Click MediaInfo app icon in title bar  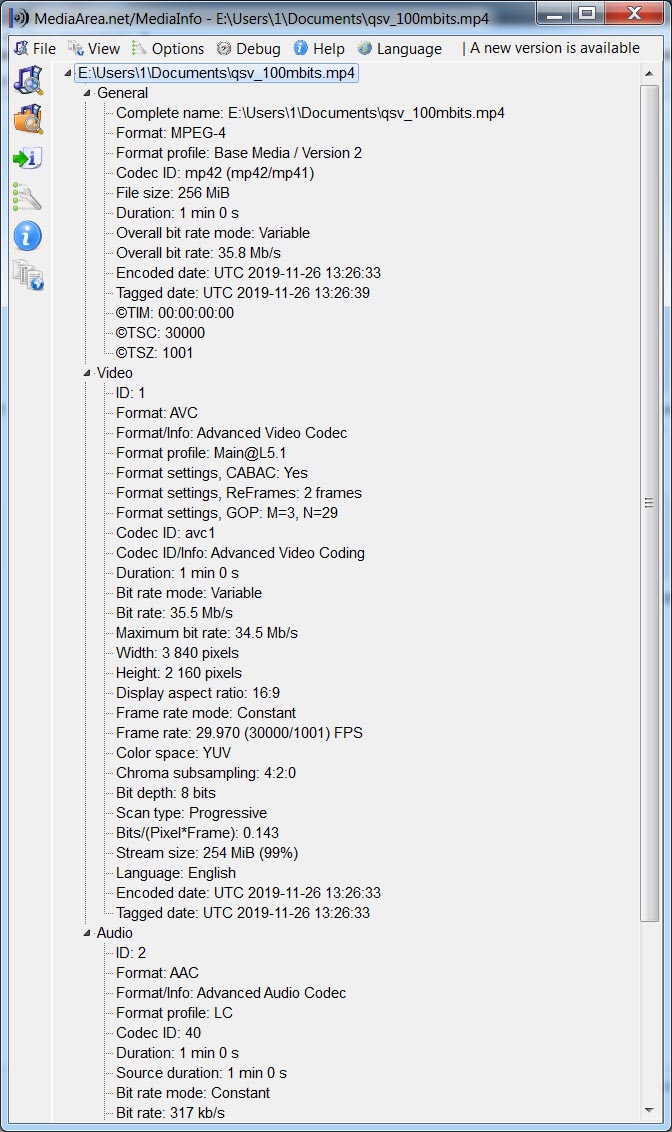point(19,17)
